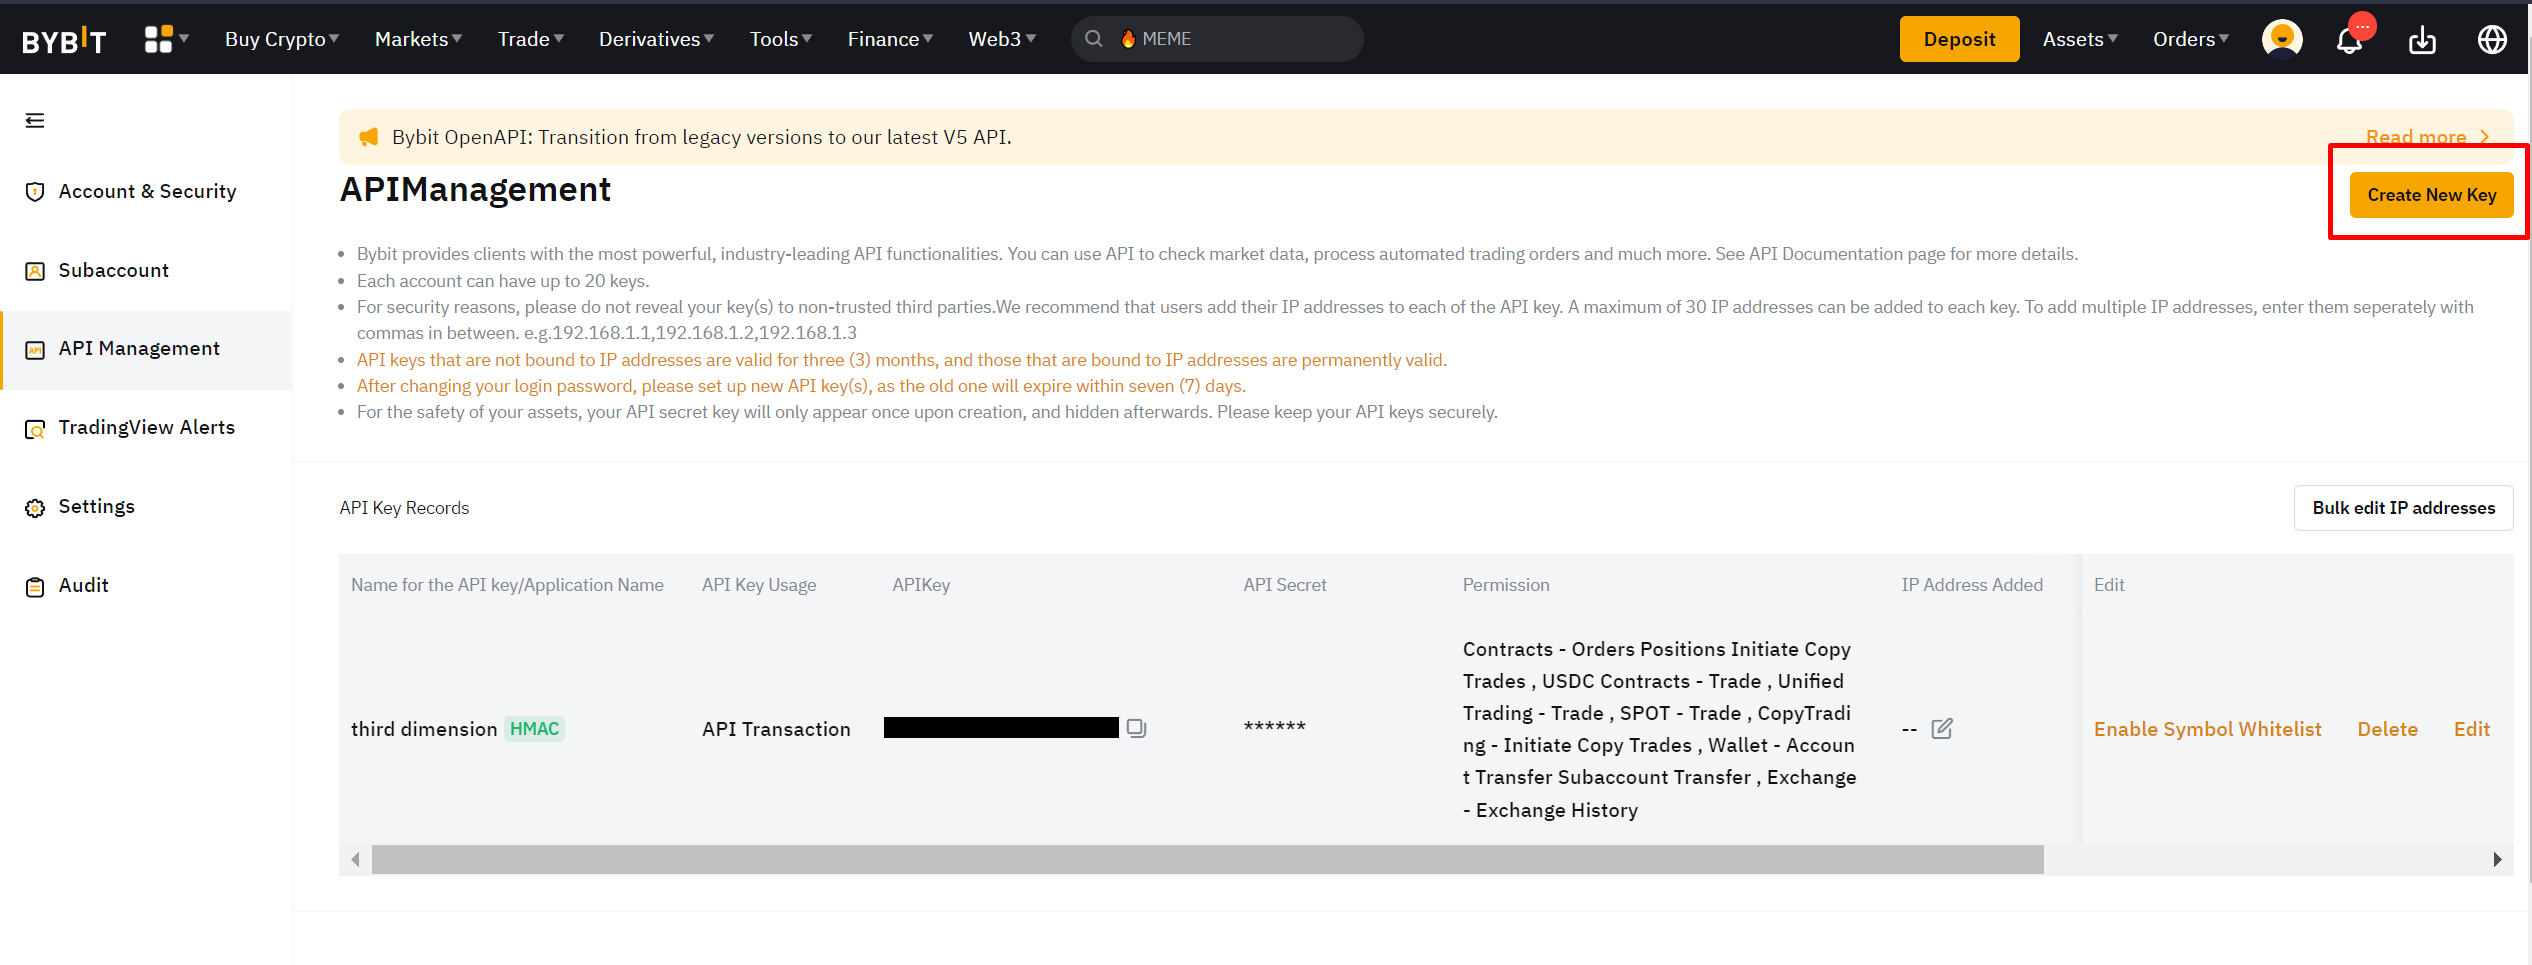
Task: Click the 'IP Address Added' column header
Action: click(1972, 585)
